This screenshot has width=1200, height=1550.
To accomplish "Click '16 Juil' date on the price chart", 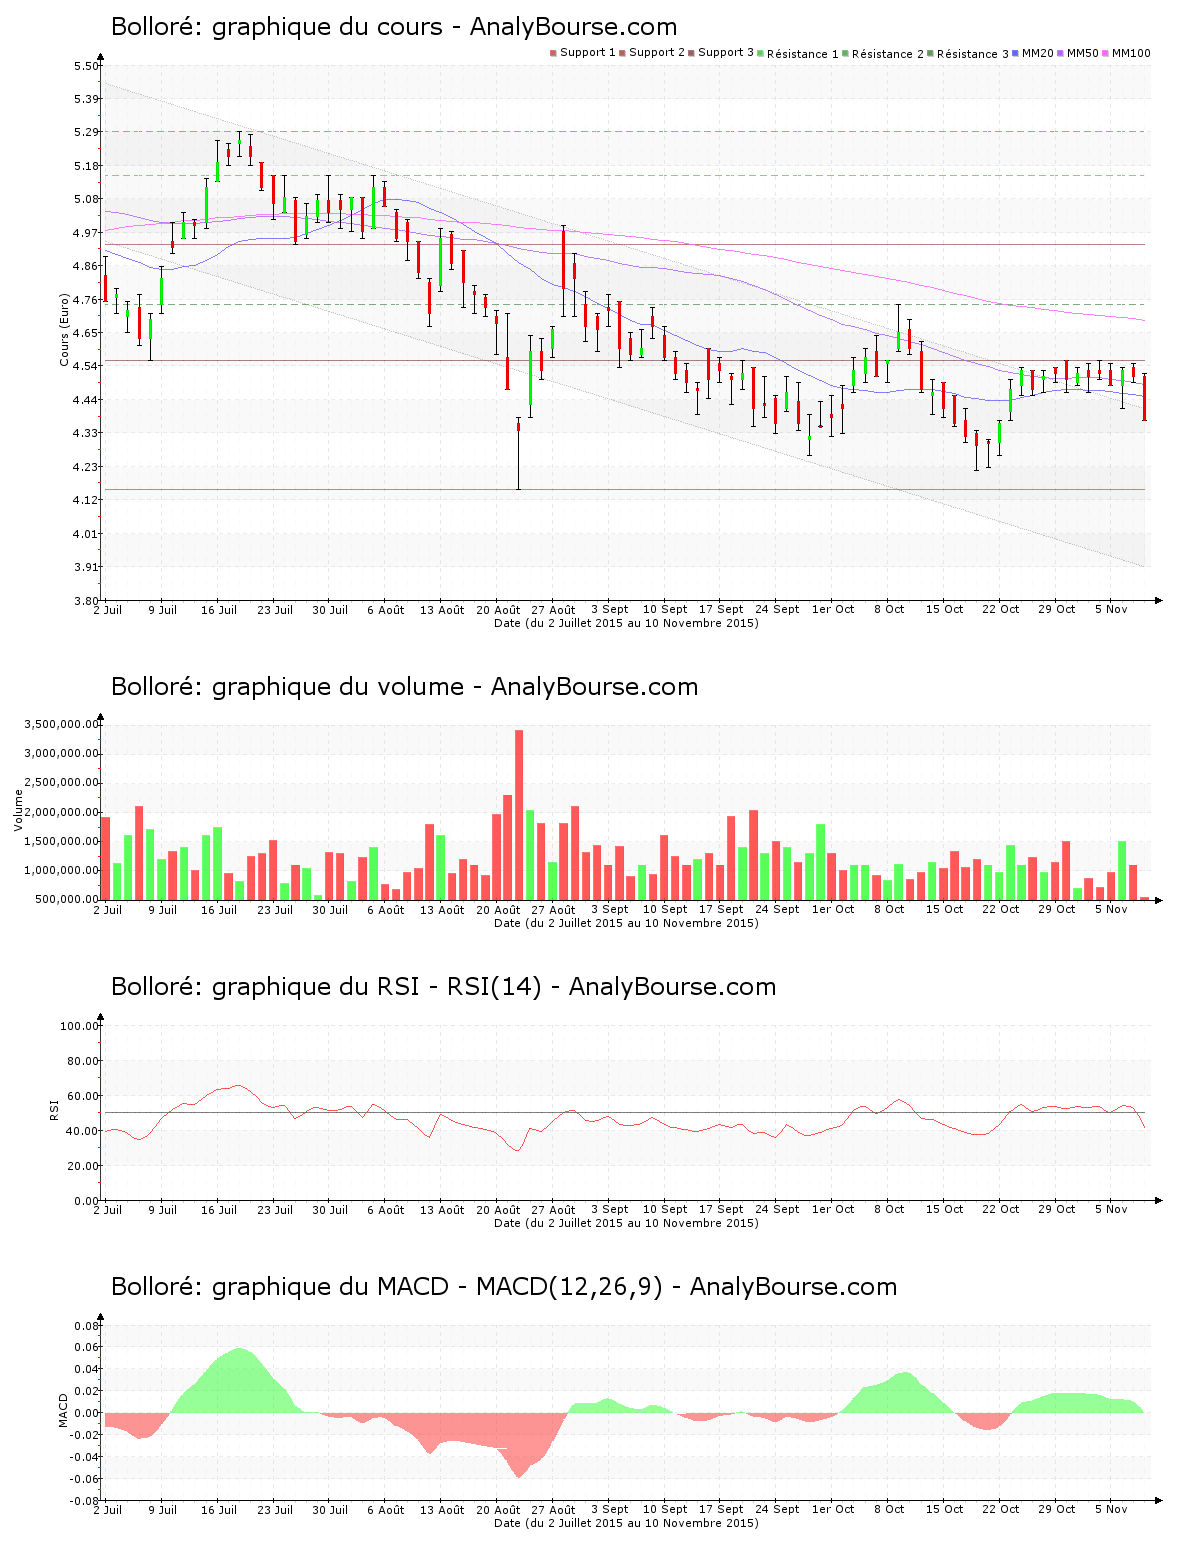I will pos(219,610).
